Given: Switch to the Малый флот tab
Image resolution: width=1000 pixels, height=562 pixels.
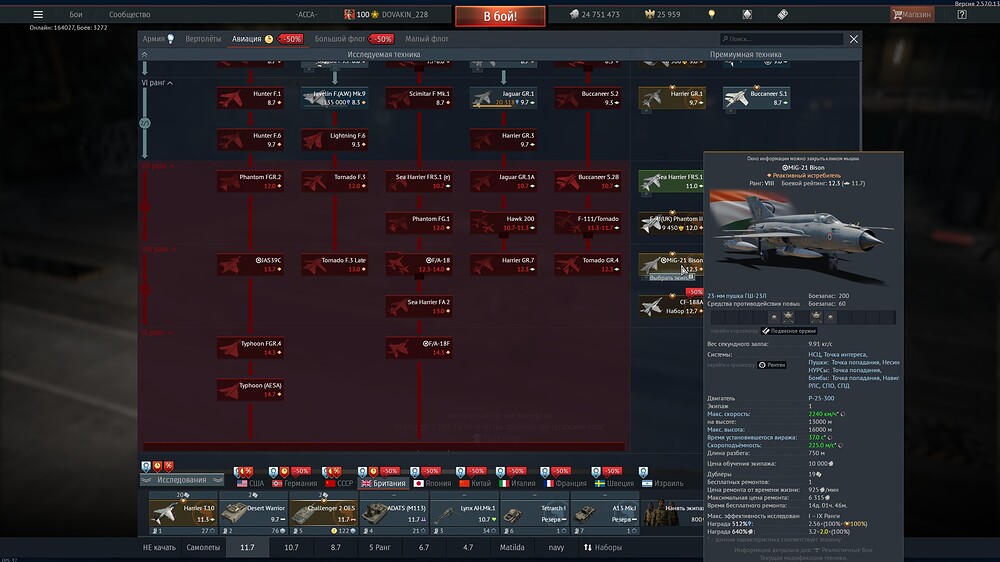Looking at the screenshot, I should click(427, 39).
